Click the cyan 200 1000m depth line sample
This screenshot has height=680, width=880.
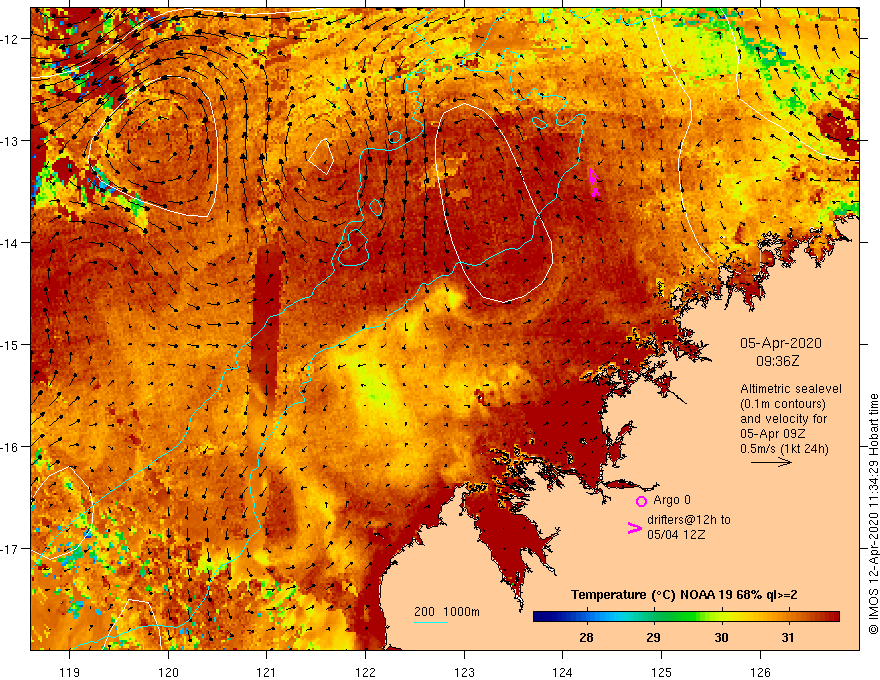pyautogui.click(x=430, y=622)
